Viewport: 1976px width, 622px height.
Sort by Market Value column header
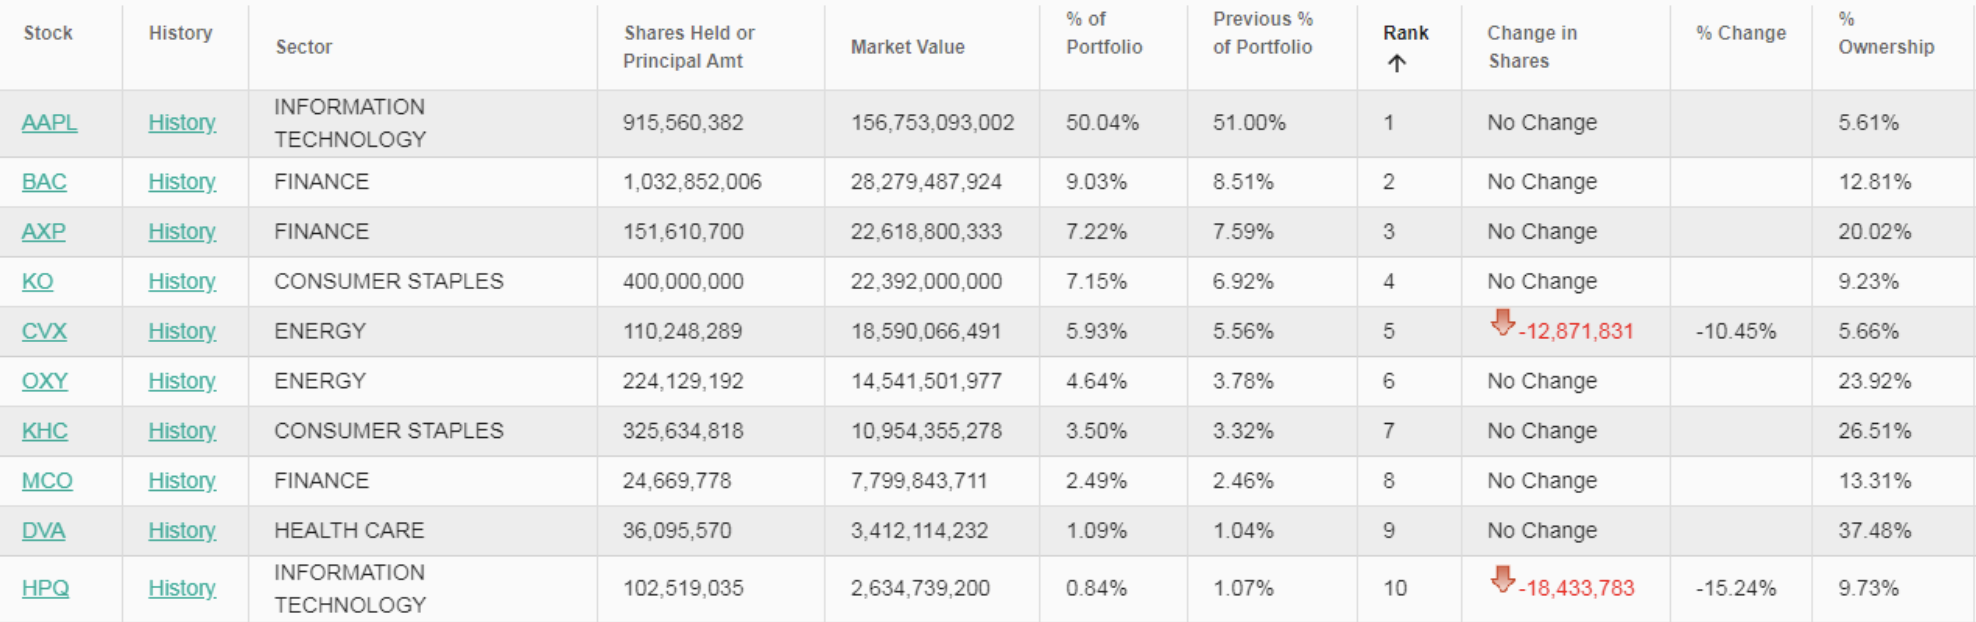click(907, 47)
